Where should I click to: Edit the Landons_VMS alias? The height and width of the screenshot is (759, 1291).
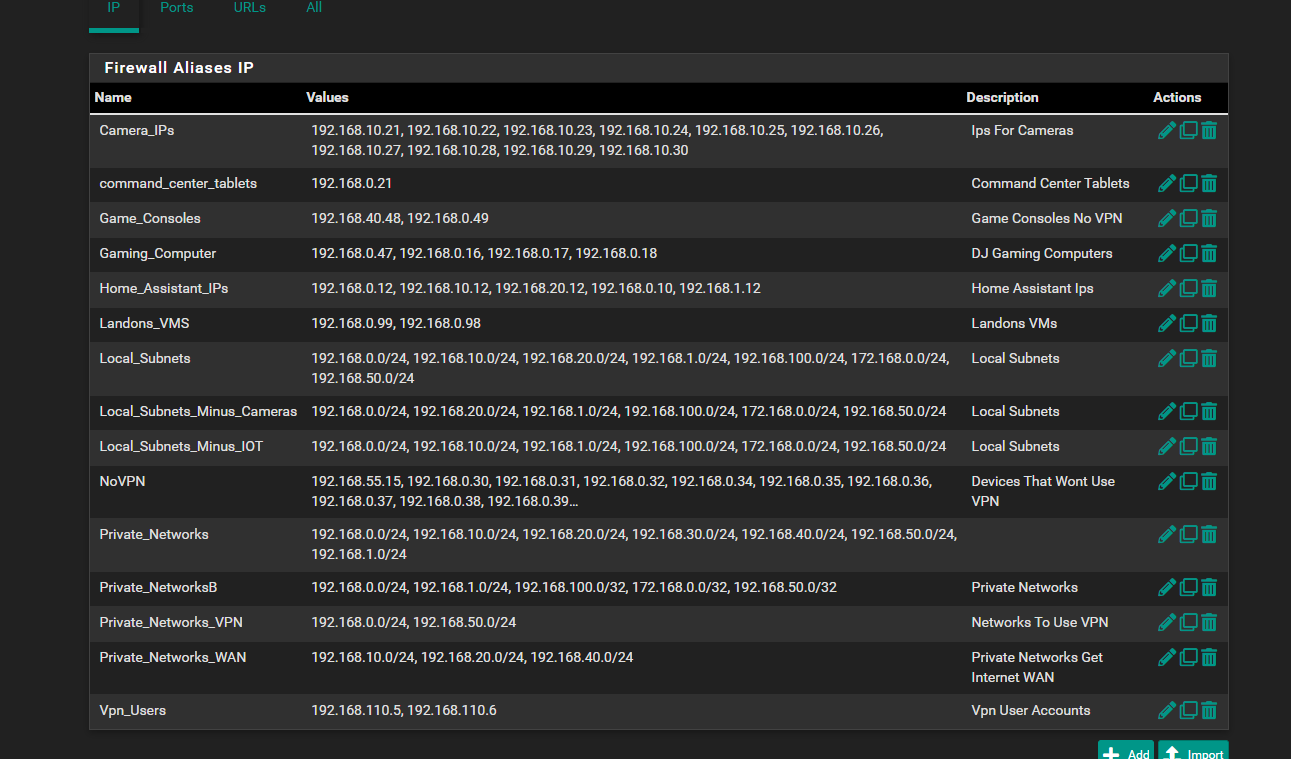[1166, 323]
